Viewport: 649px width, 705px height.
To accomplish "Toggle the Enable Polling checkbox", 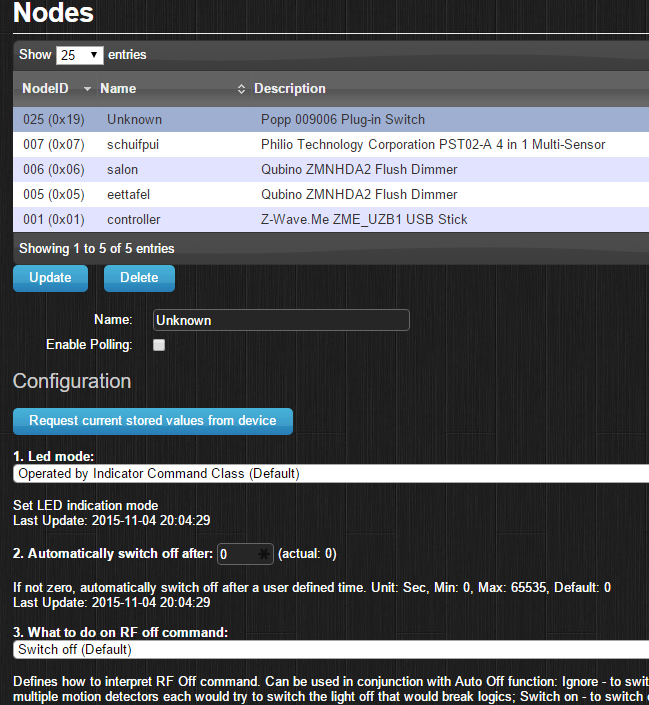I will (159, 345).
